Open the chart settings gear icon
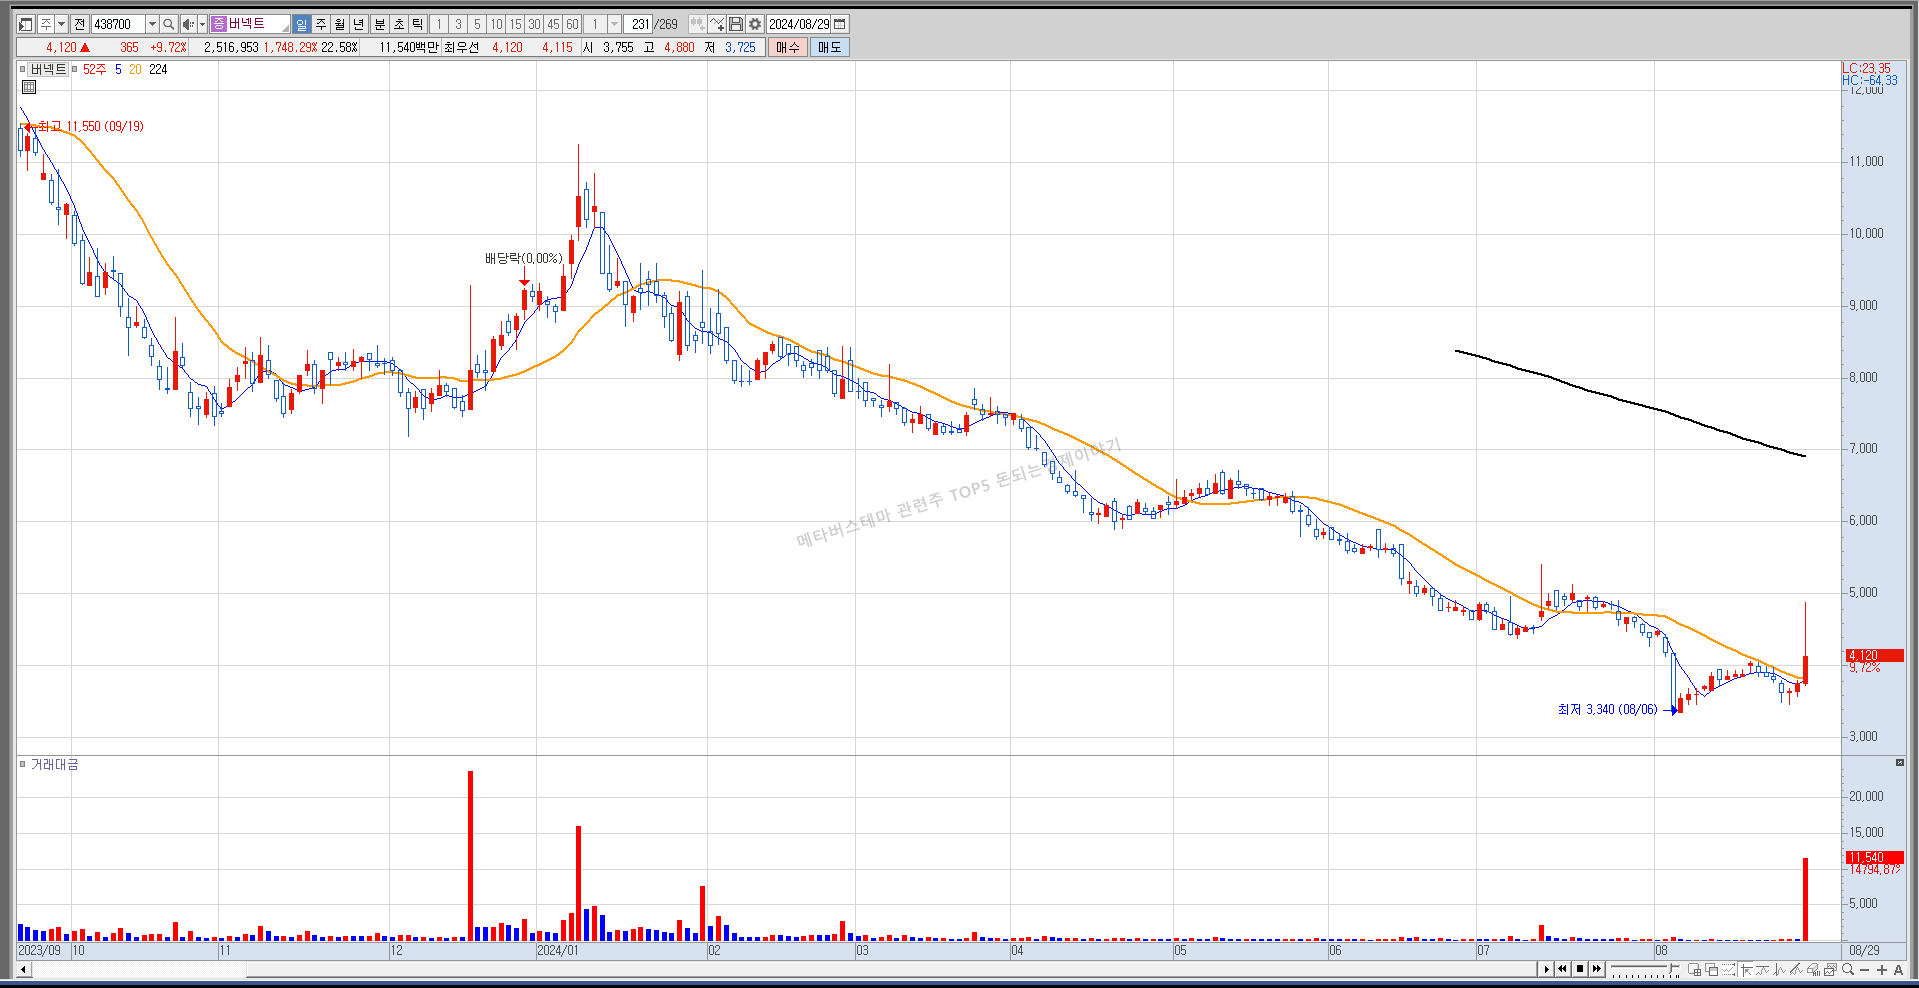 point(755,24)
